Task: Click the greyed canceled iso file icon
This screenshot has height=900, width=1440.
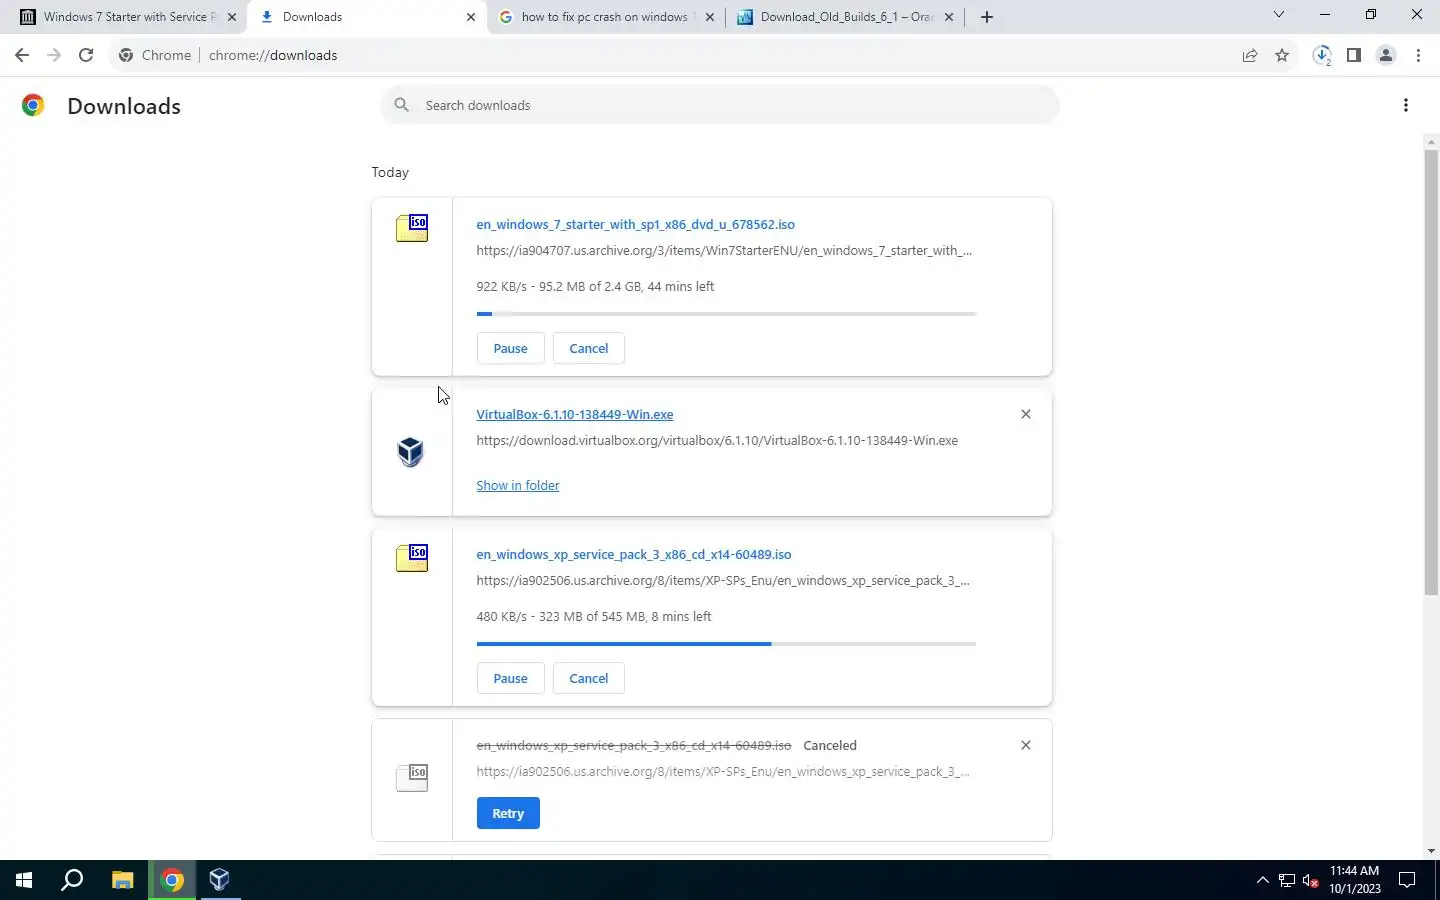Action: [x=412, y=777]
